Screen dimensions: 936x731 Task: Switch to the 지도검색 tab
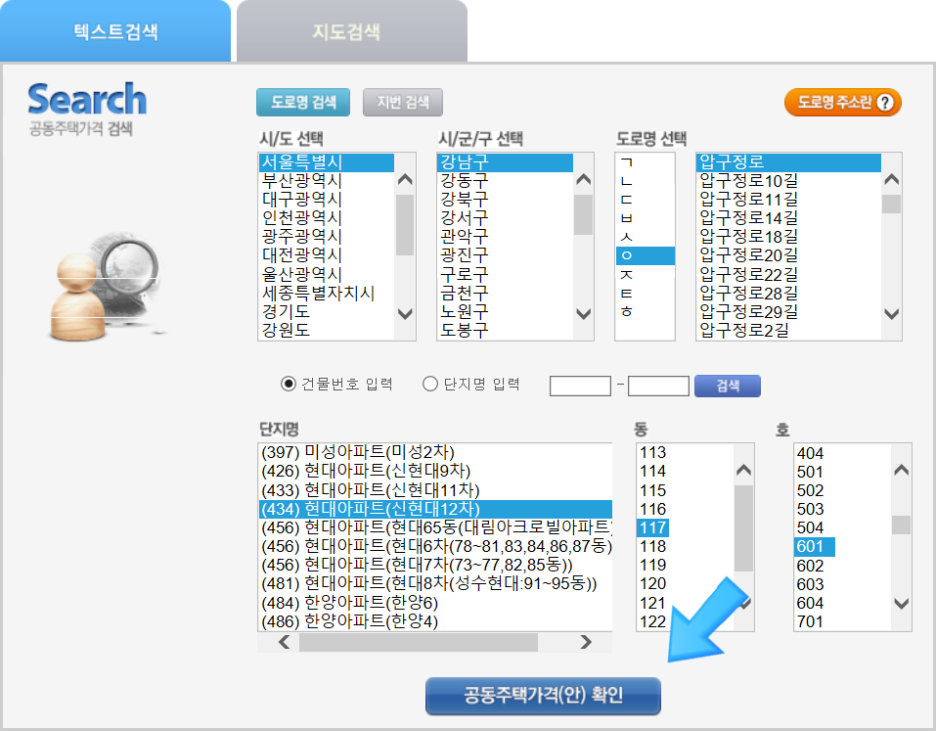tap(352, 31)
